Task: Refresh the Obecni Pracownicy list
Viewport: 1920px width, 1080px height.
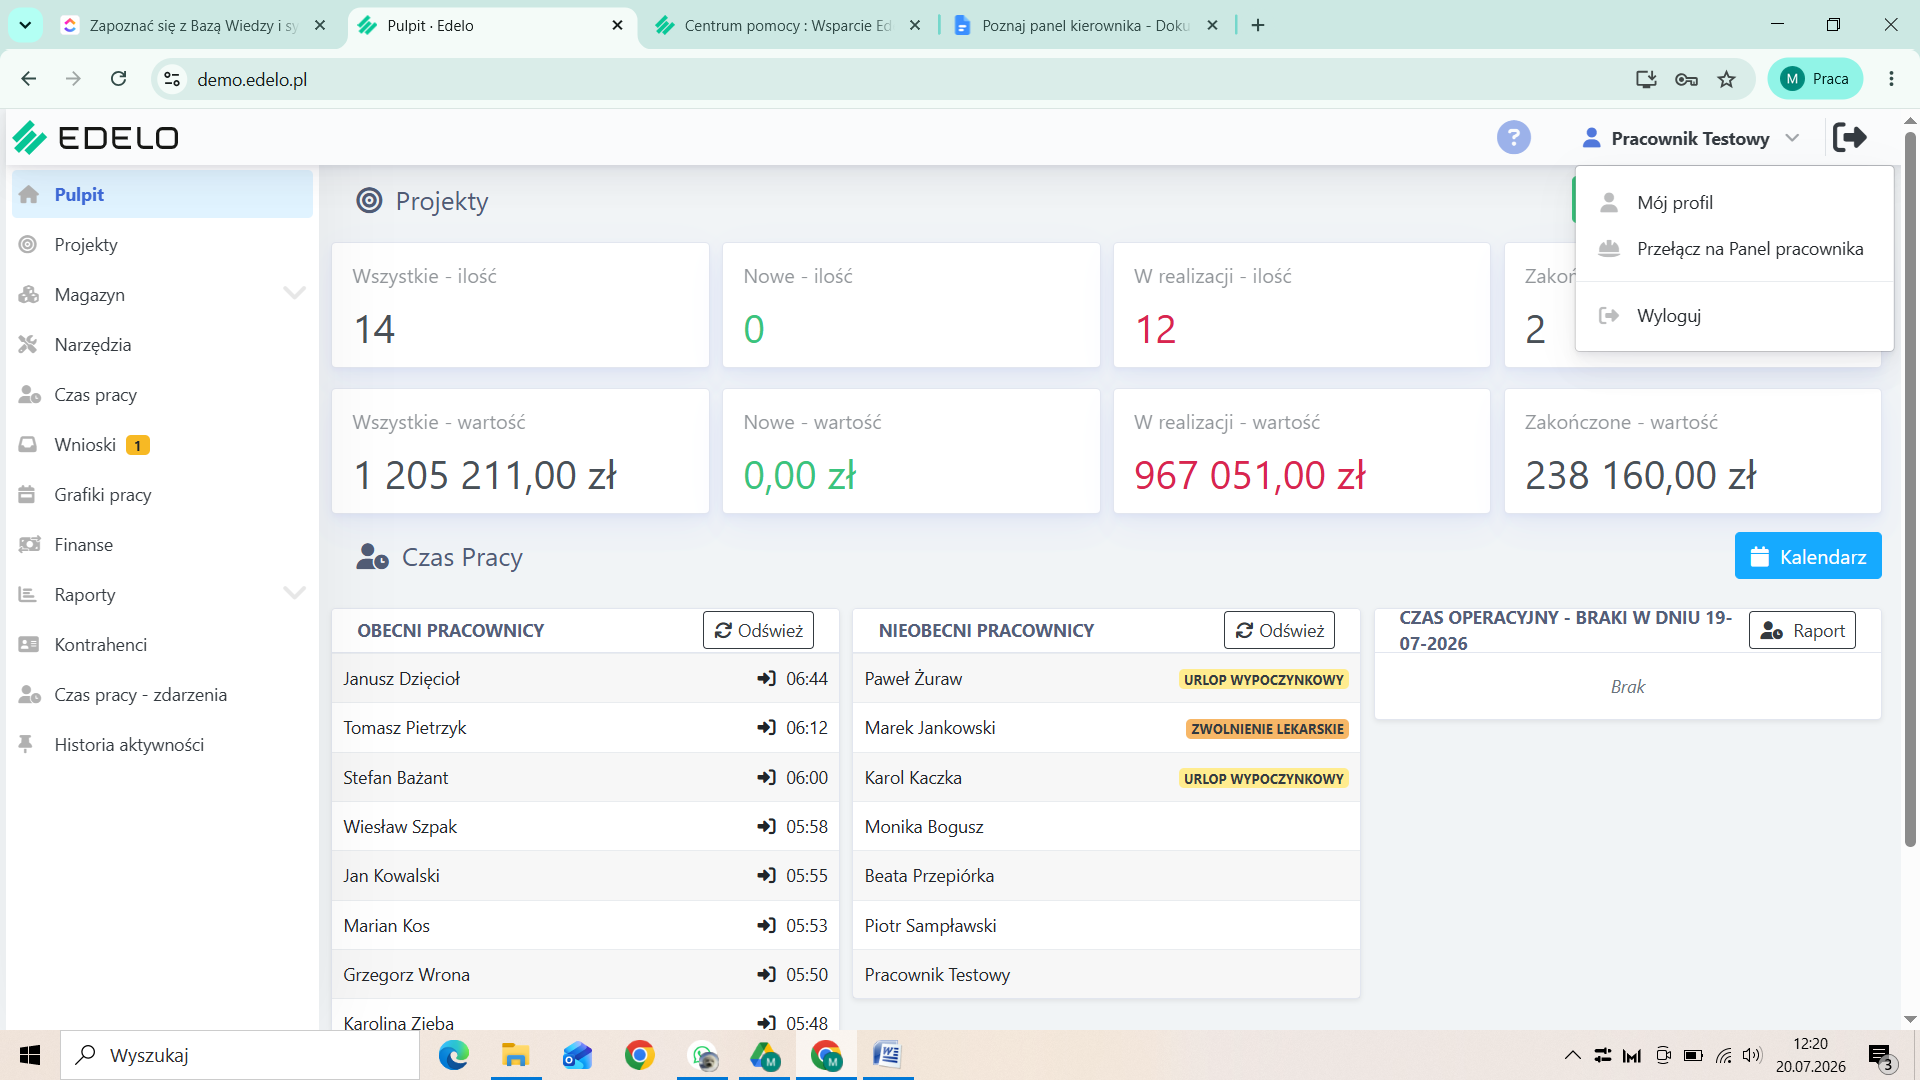Action: 758,630
